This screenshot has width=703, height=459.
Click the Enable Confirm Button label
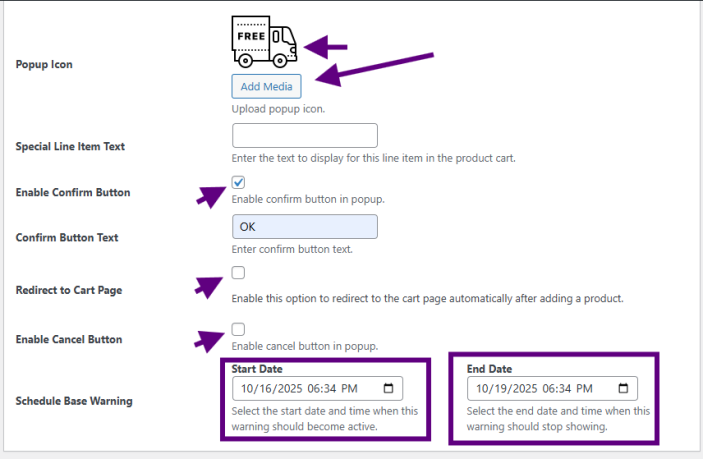click(73, 192)
